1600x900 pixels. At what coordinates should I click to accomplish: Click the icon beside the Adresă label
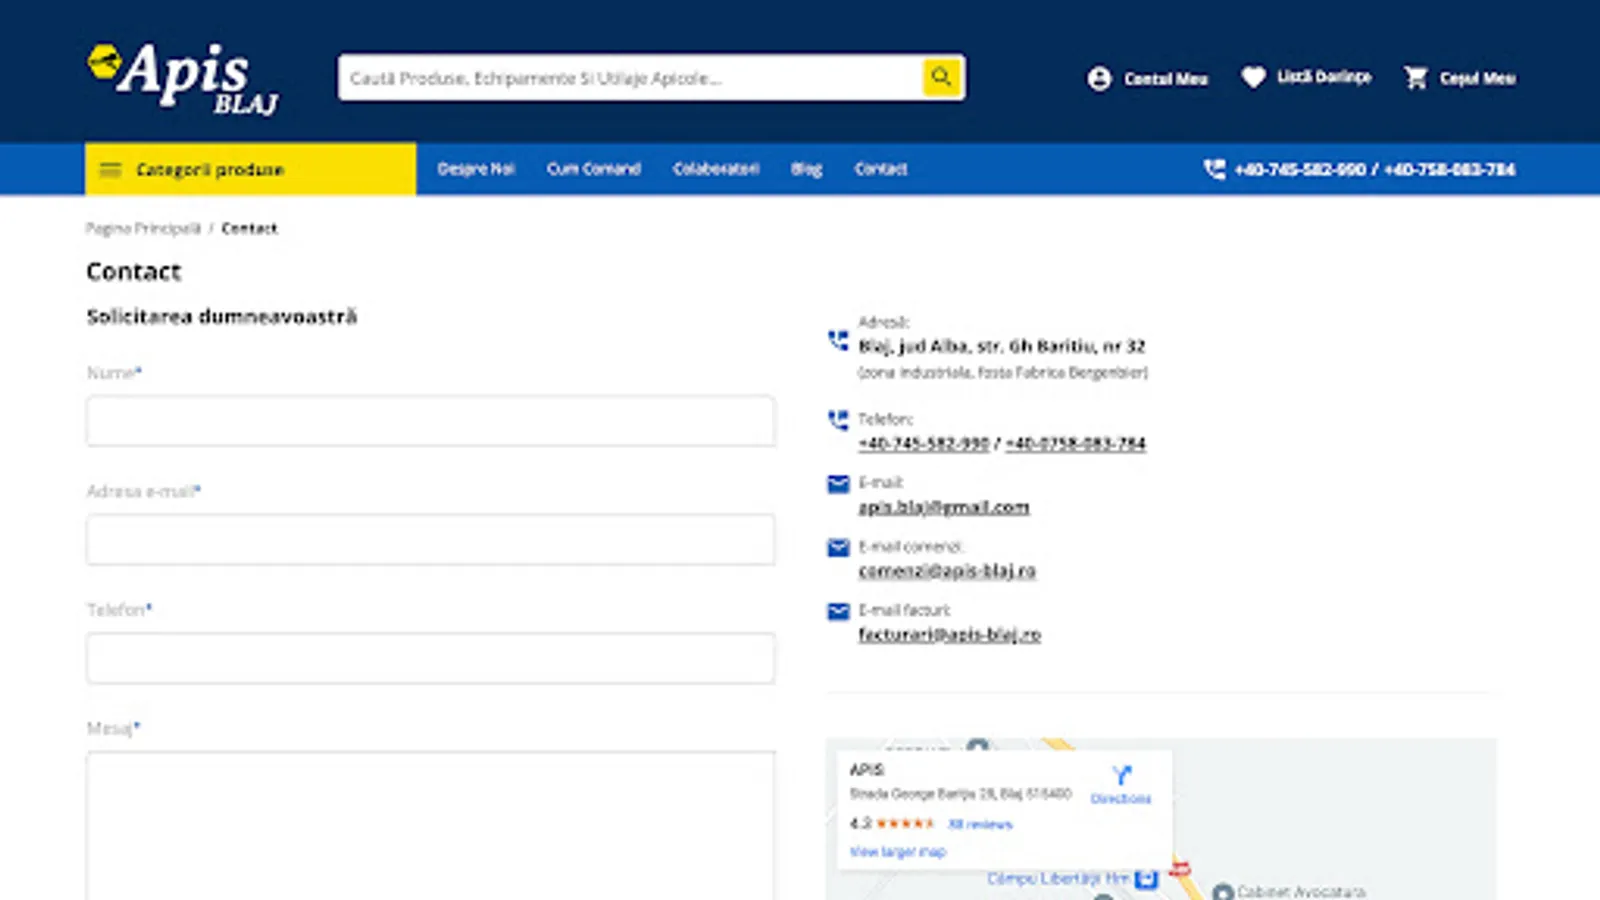[x=838, y=341]
